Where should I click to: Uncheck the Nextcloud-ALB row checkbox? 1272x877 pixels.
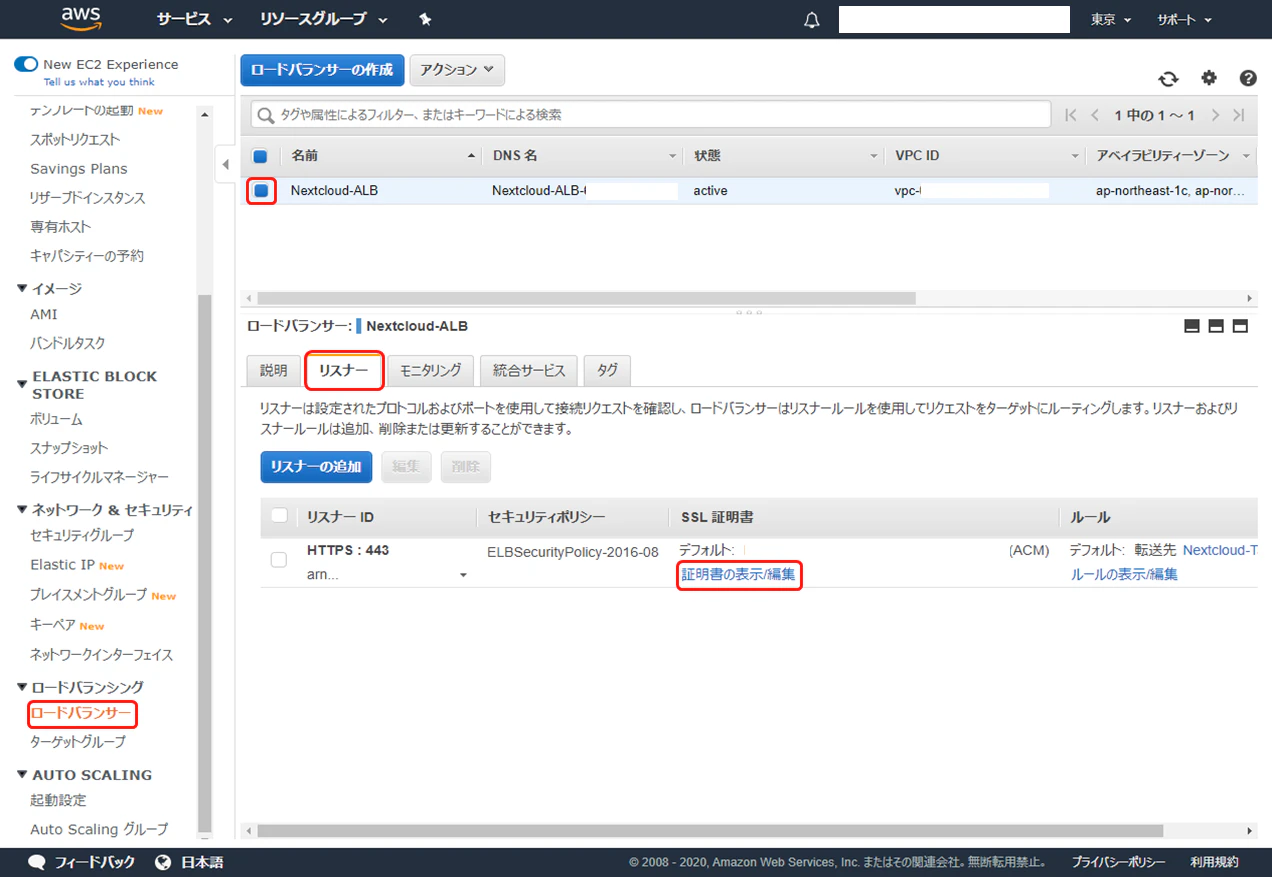[x=261, y=190]
